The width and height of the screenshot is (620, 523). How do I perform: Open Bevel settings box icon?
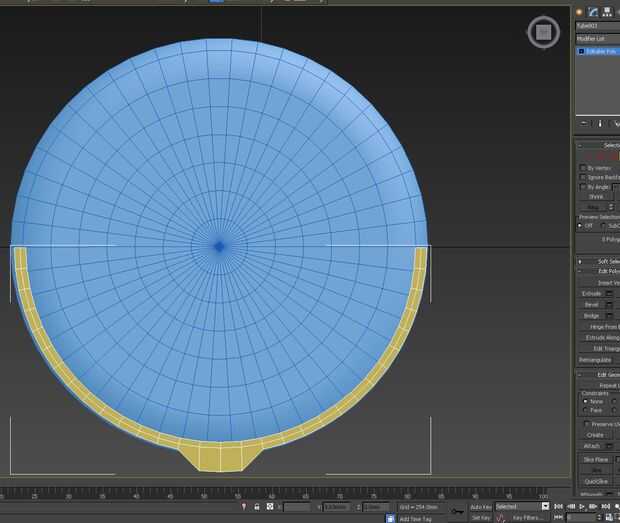pyautogui.click(x=609, y=305)
